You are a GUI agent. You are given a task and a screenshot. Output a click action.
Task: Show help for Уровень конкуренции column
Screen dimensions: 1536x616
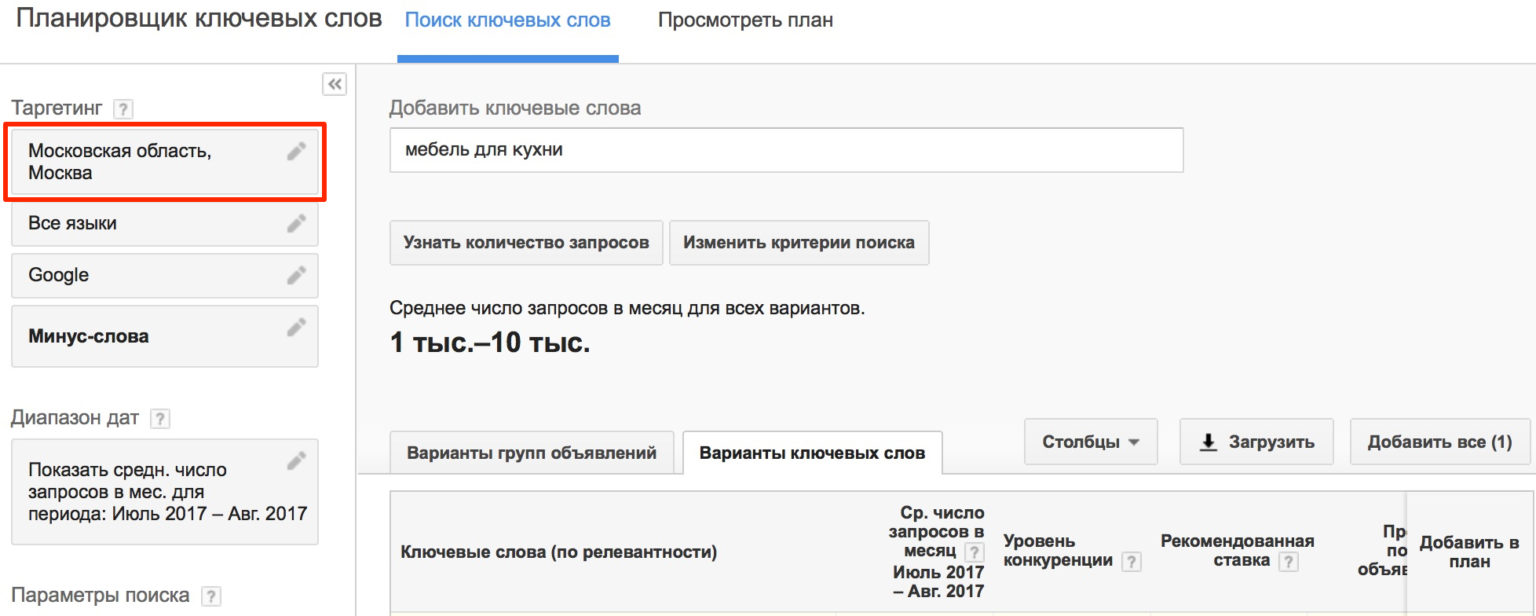1131,562
